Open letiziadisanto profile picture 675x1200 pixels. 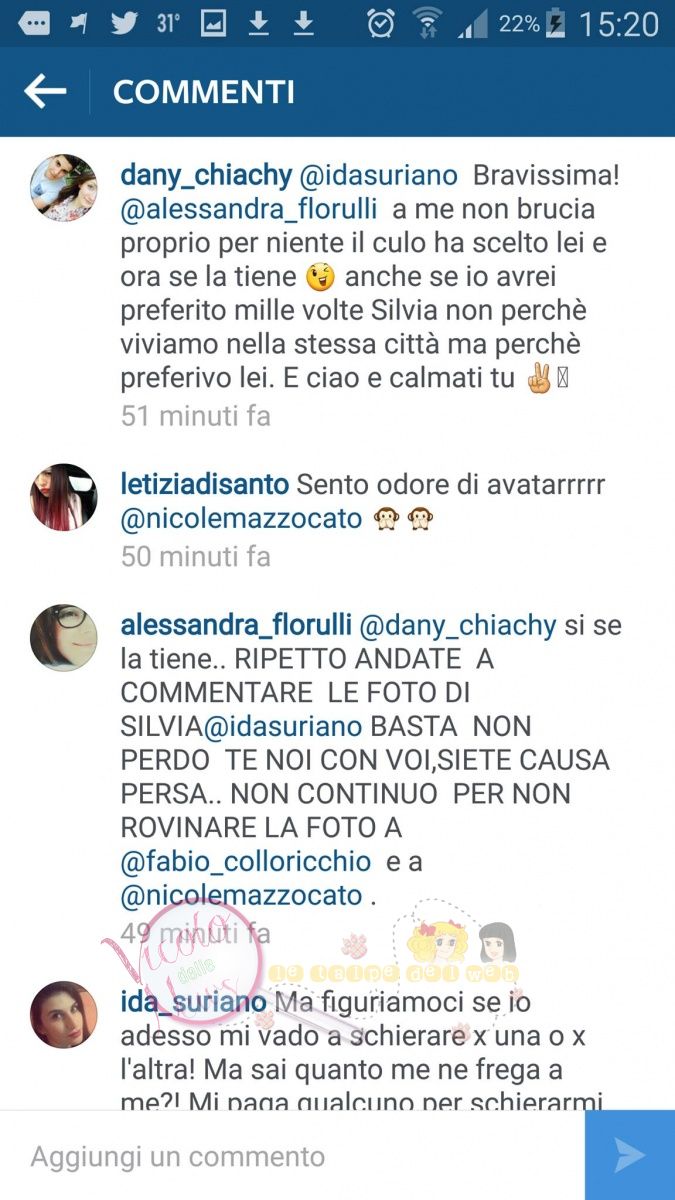click(64, 496)
